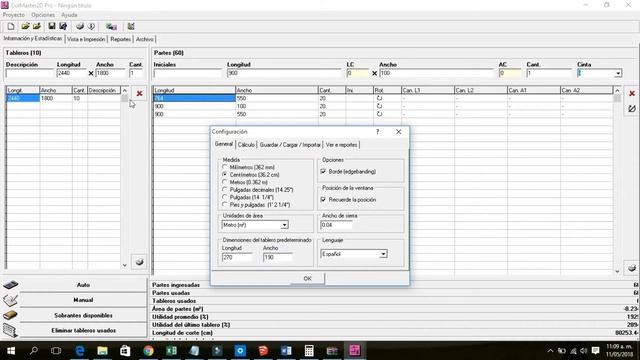Click the edit icon under Partes red X
The width and height of the screenshot is (640, 360).
coord(632,109)
